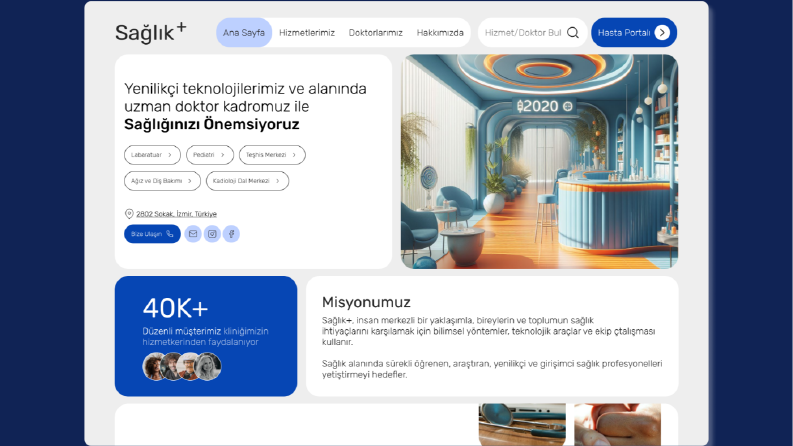Open the Hasta Portalı button
Image resolution: width=793 pixels, height=446 pixels.
tap(634, 32)
